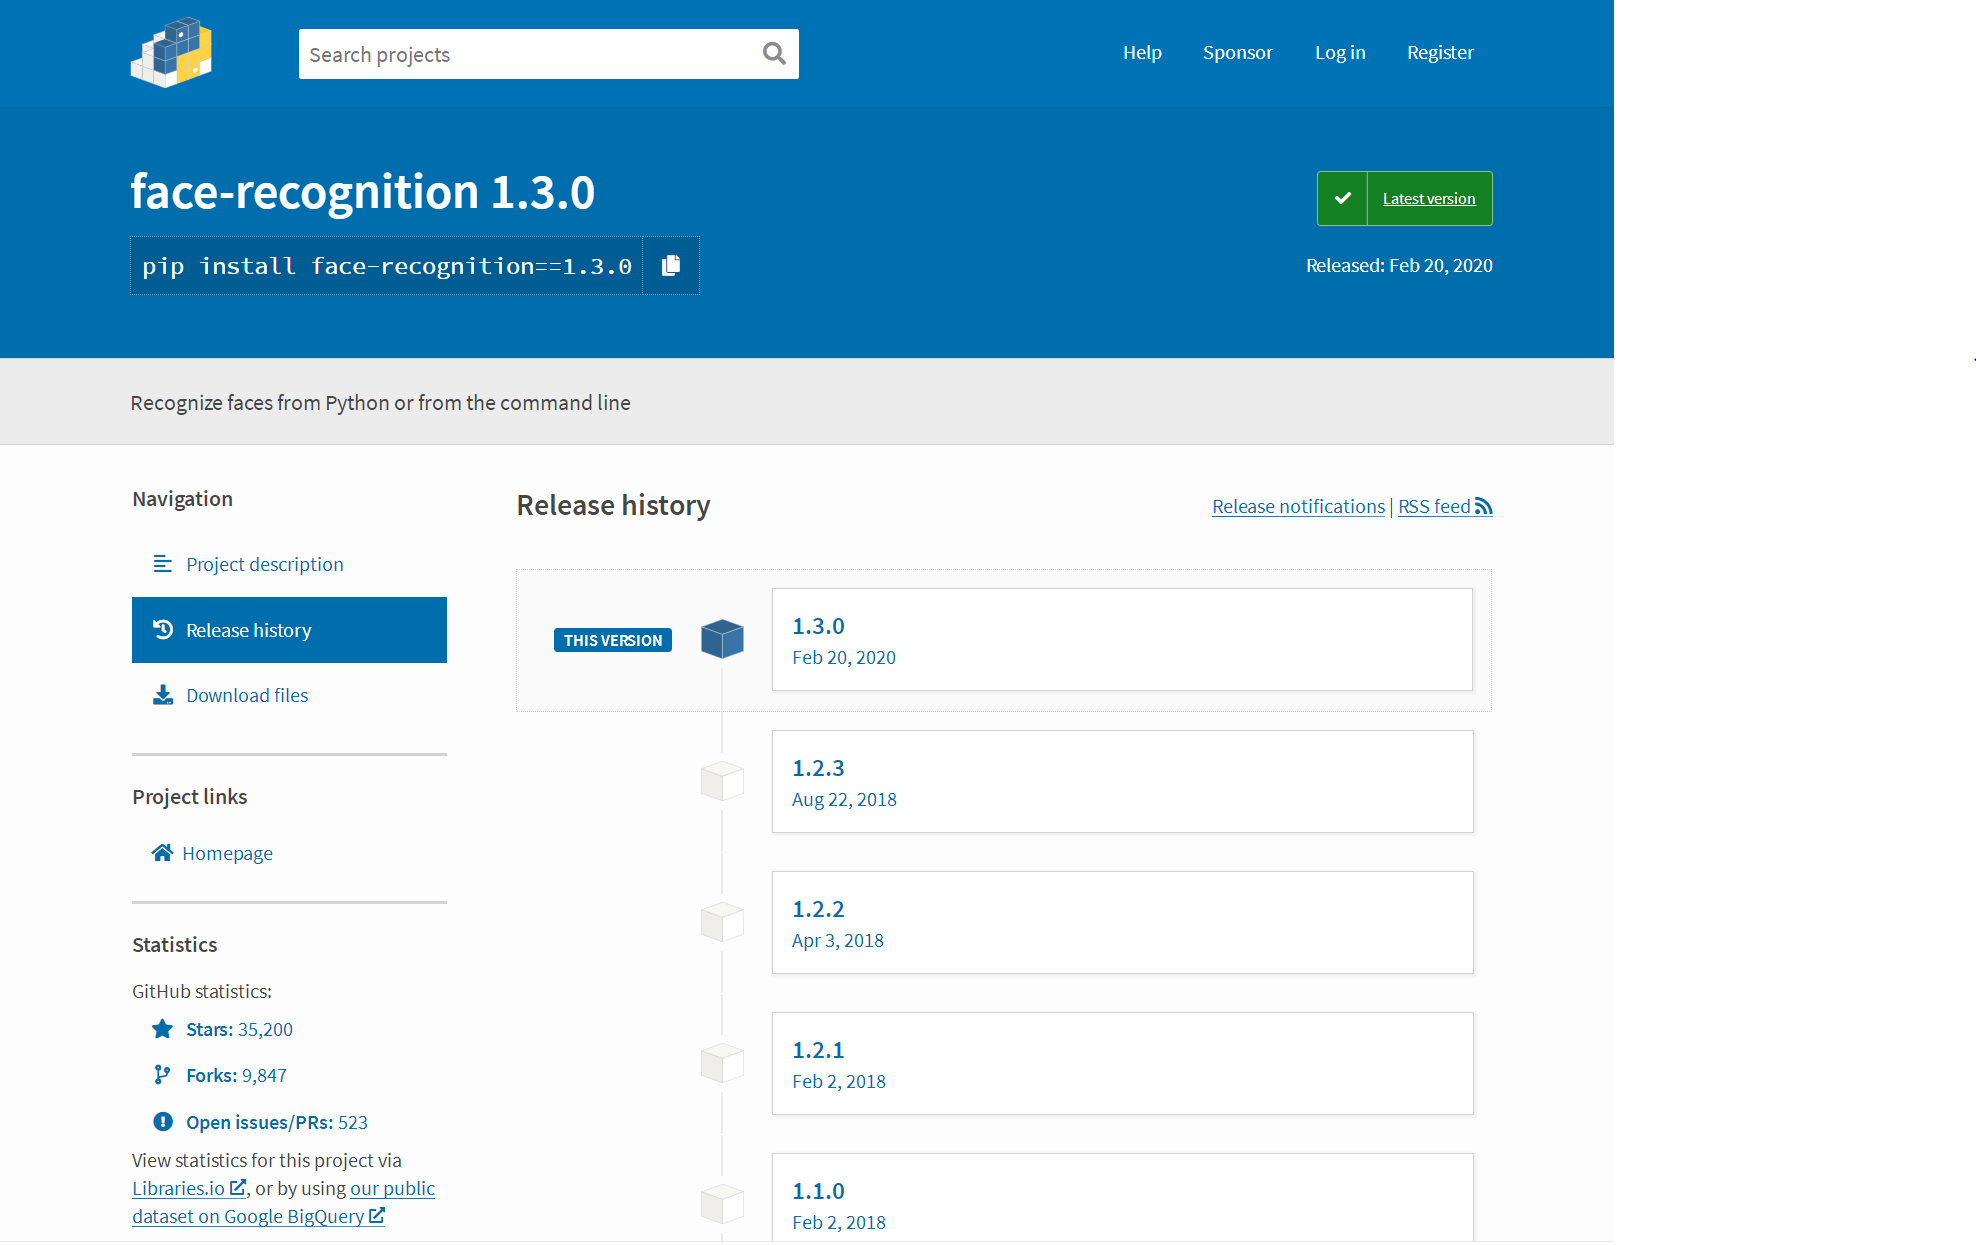Click the 1.3.0 version cube icon
This screenshot has height=1245, width=1976.
(x=722, y=638)
